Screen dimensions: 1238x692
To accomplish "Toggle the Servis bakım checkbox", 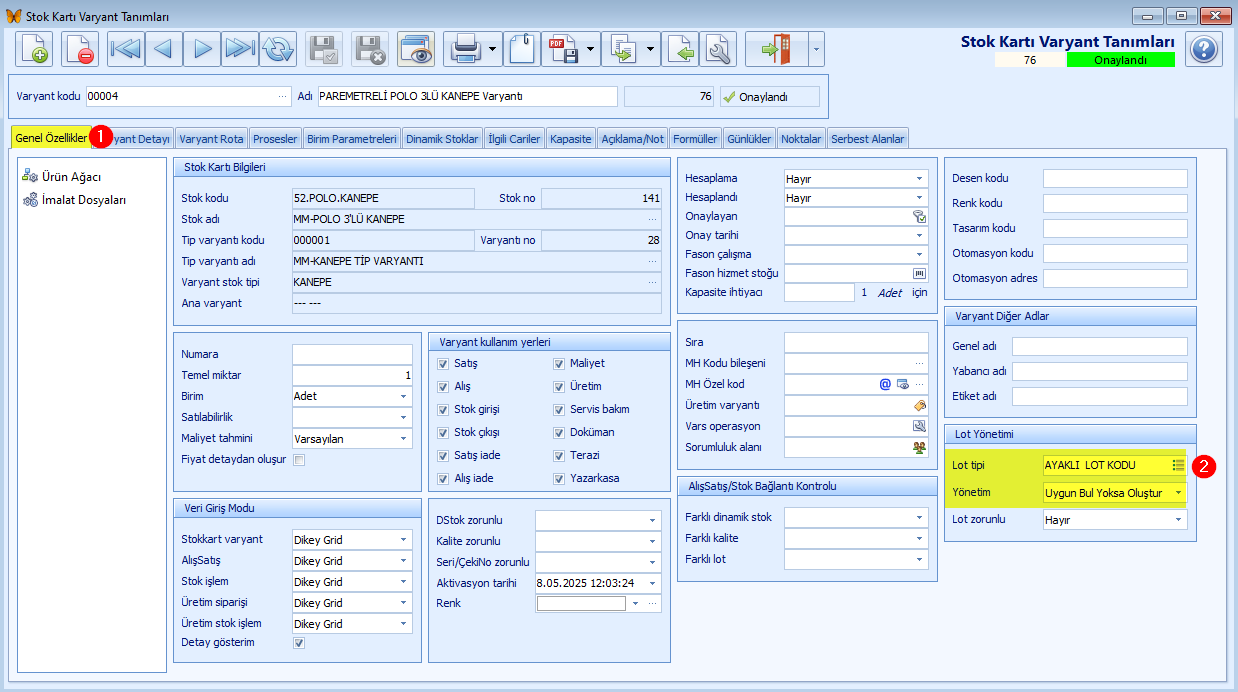I will pos(560,409).
